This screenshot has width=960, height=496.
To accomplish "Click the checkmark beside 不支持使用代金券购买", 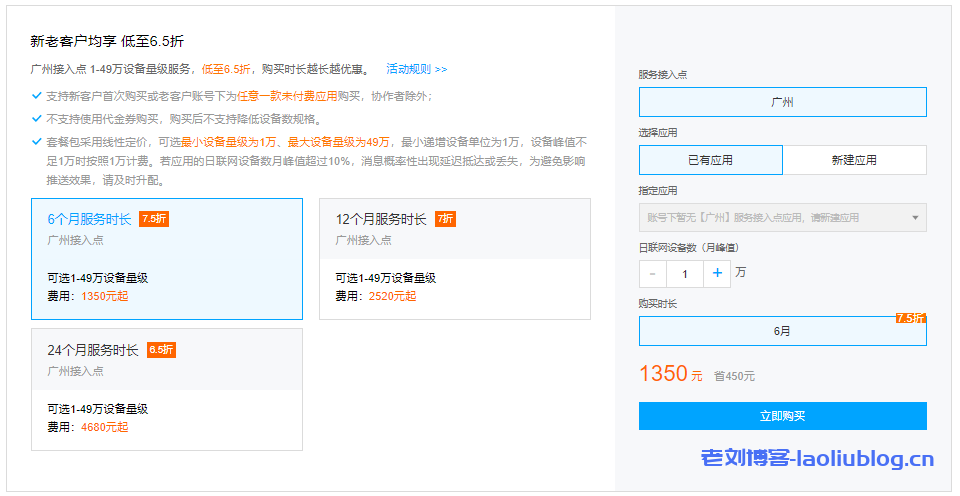I will click(x=37, y=118).
